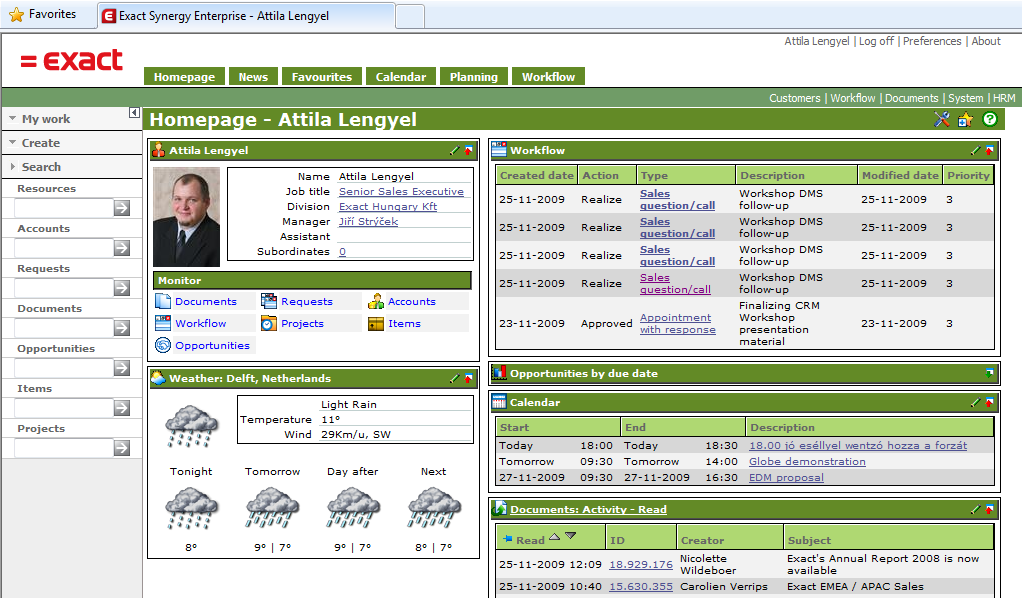The width and height of the screenshot is (1022, 598).
Task: Add page to favourites star icon
Action: point(965,119)
